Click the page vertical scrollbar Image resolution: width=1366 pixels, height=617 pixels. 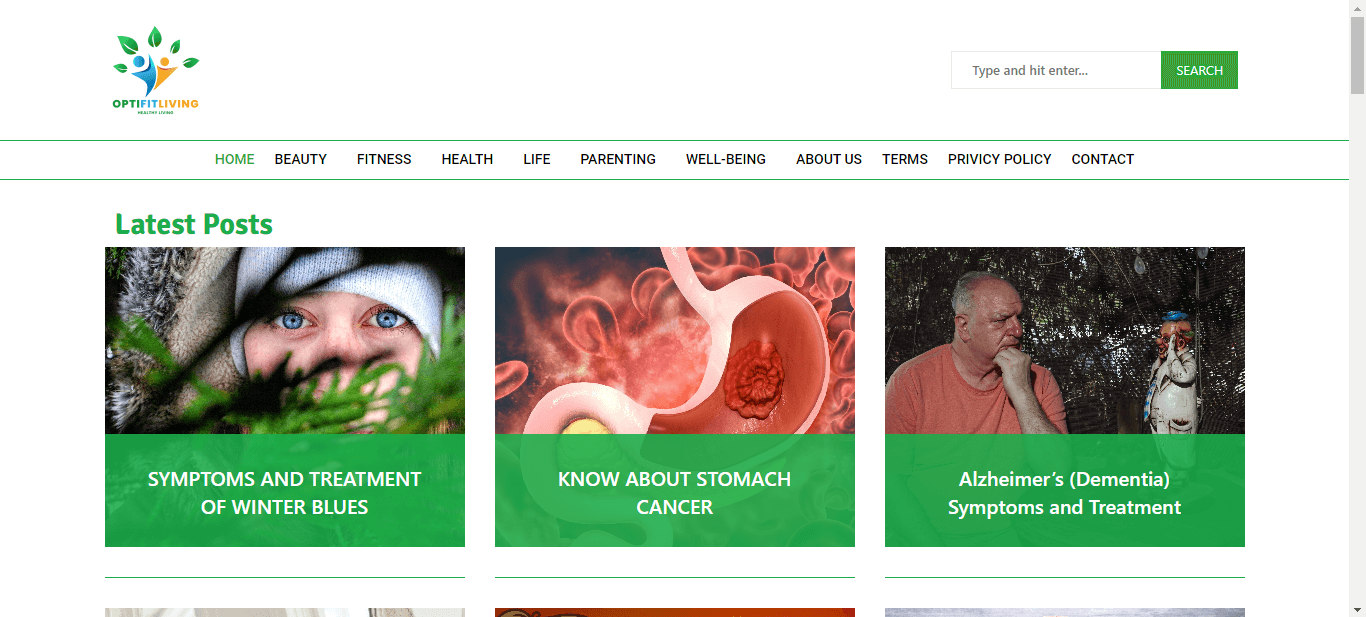(x=1357, y=308)
